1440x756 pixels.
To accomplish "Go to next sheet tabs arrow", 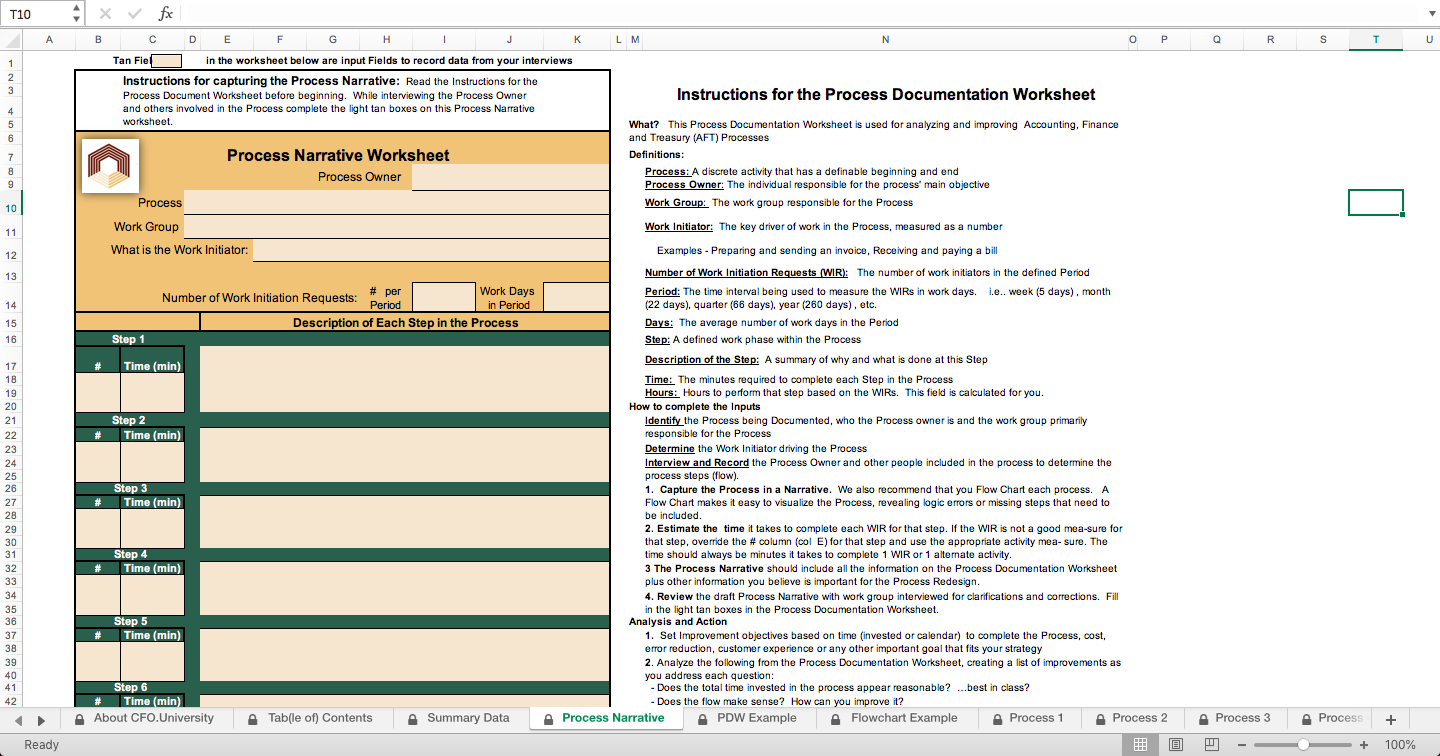I will (41, 719).
